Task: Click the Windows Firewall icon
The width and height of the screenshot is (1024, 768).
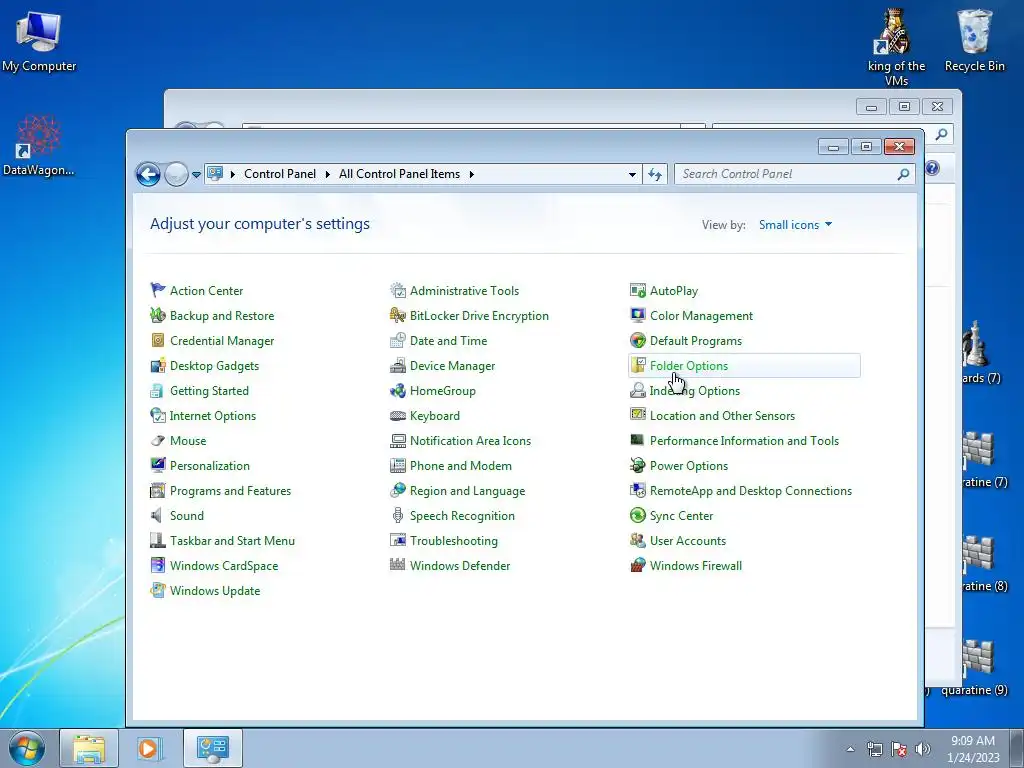Action: tap(638, 565)
